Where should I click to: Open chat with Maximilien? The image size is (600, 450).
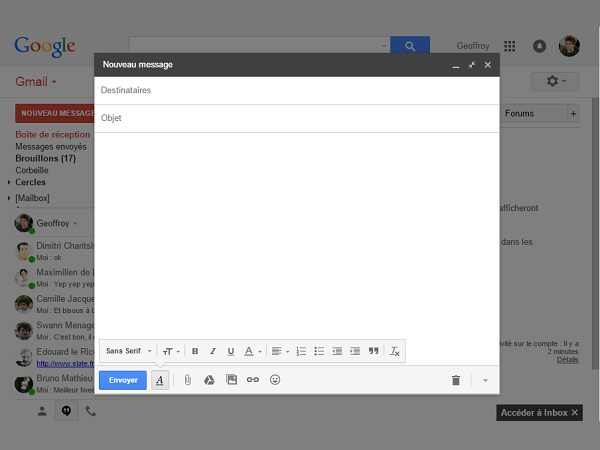pos(54,278)
